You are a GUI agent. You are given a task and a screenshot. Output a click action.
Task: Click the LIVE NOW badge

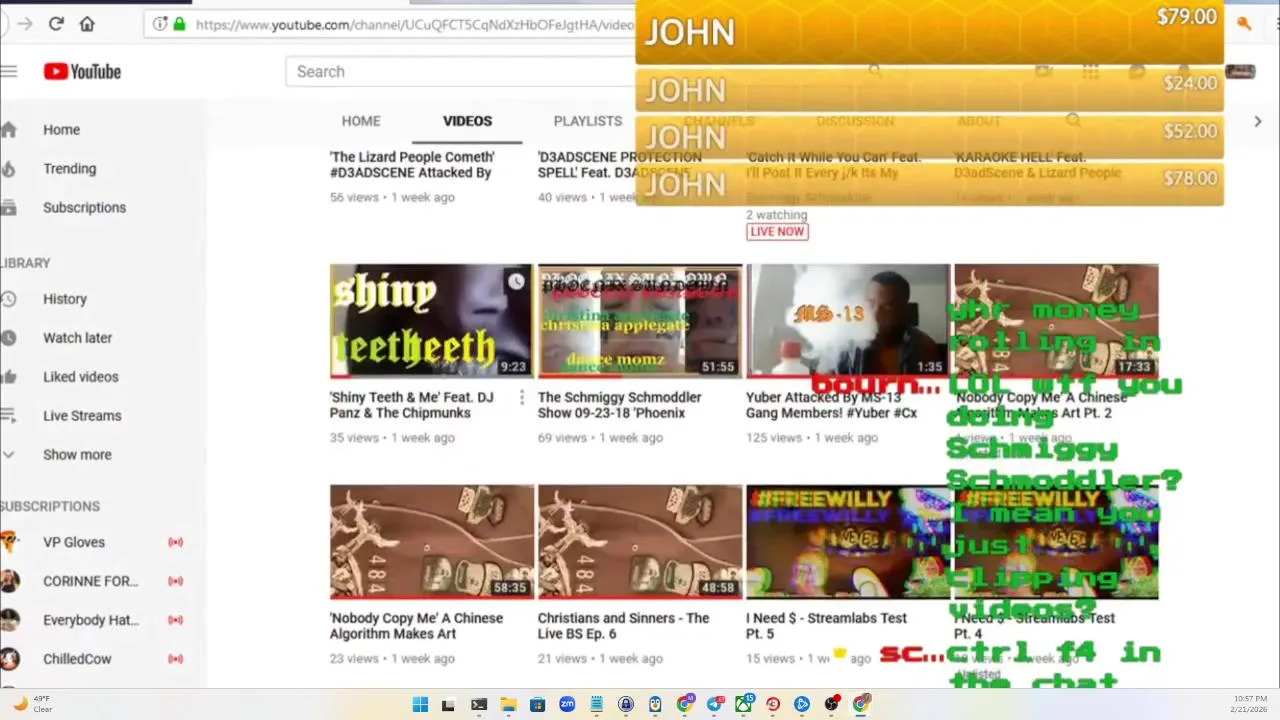(x=777, y=231)
